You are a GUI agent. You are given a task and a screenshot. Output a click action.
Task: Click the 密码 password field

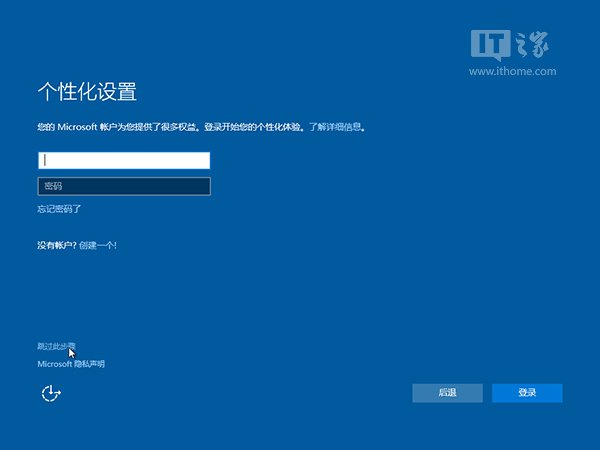click(124, 186)
